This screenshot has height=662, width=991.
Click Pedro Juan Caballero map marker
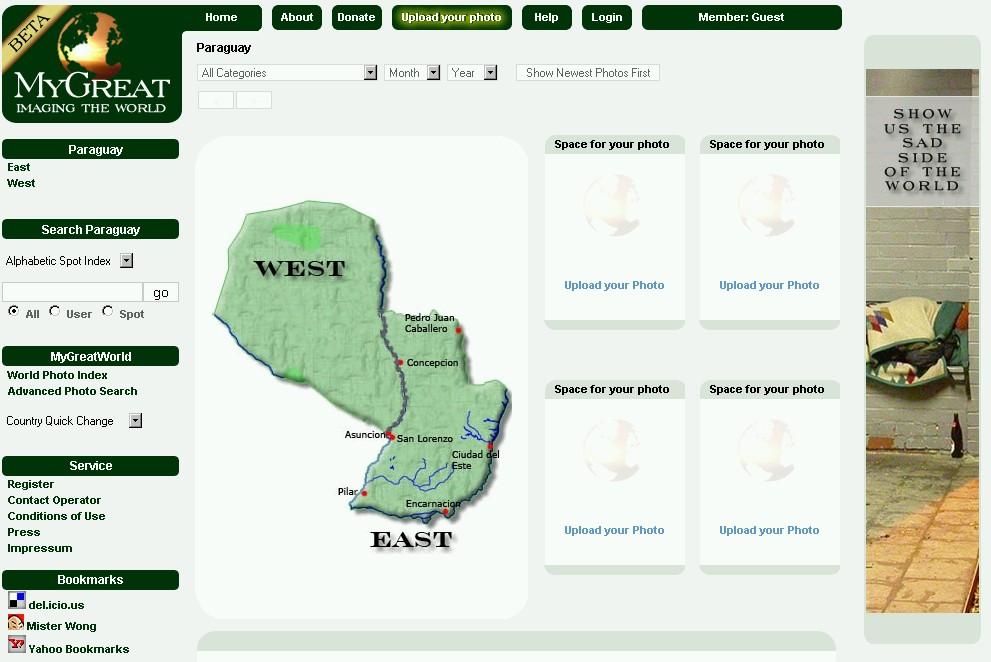(x=458, y=330)
